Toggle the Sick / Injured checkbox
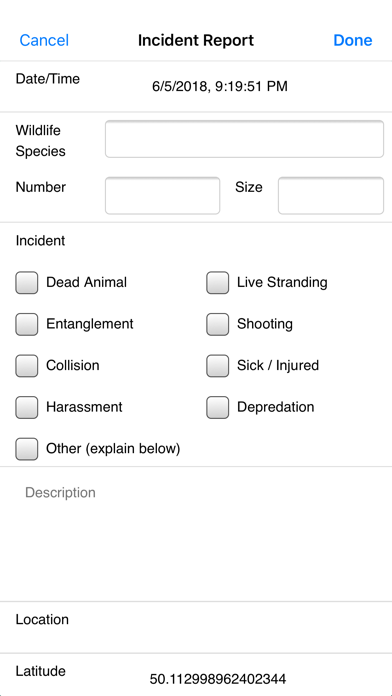392x696 pixels. point(218,366)
